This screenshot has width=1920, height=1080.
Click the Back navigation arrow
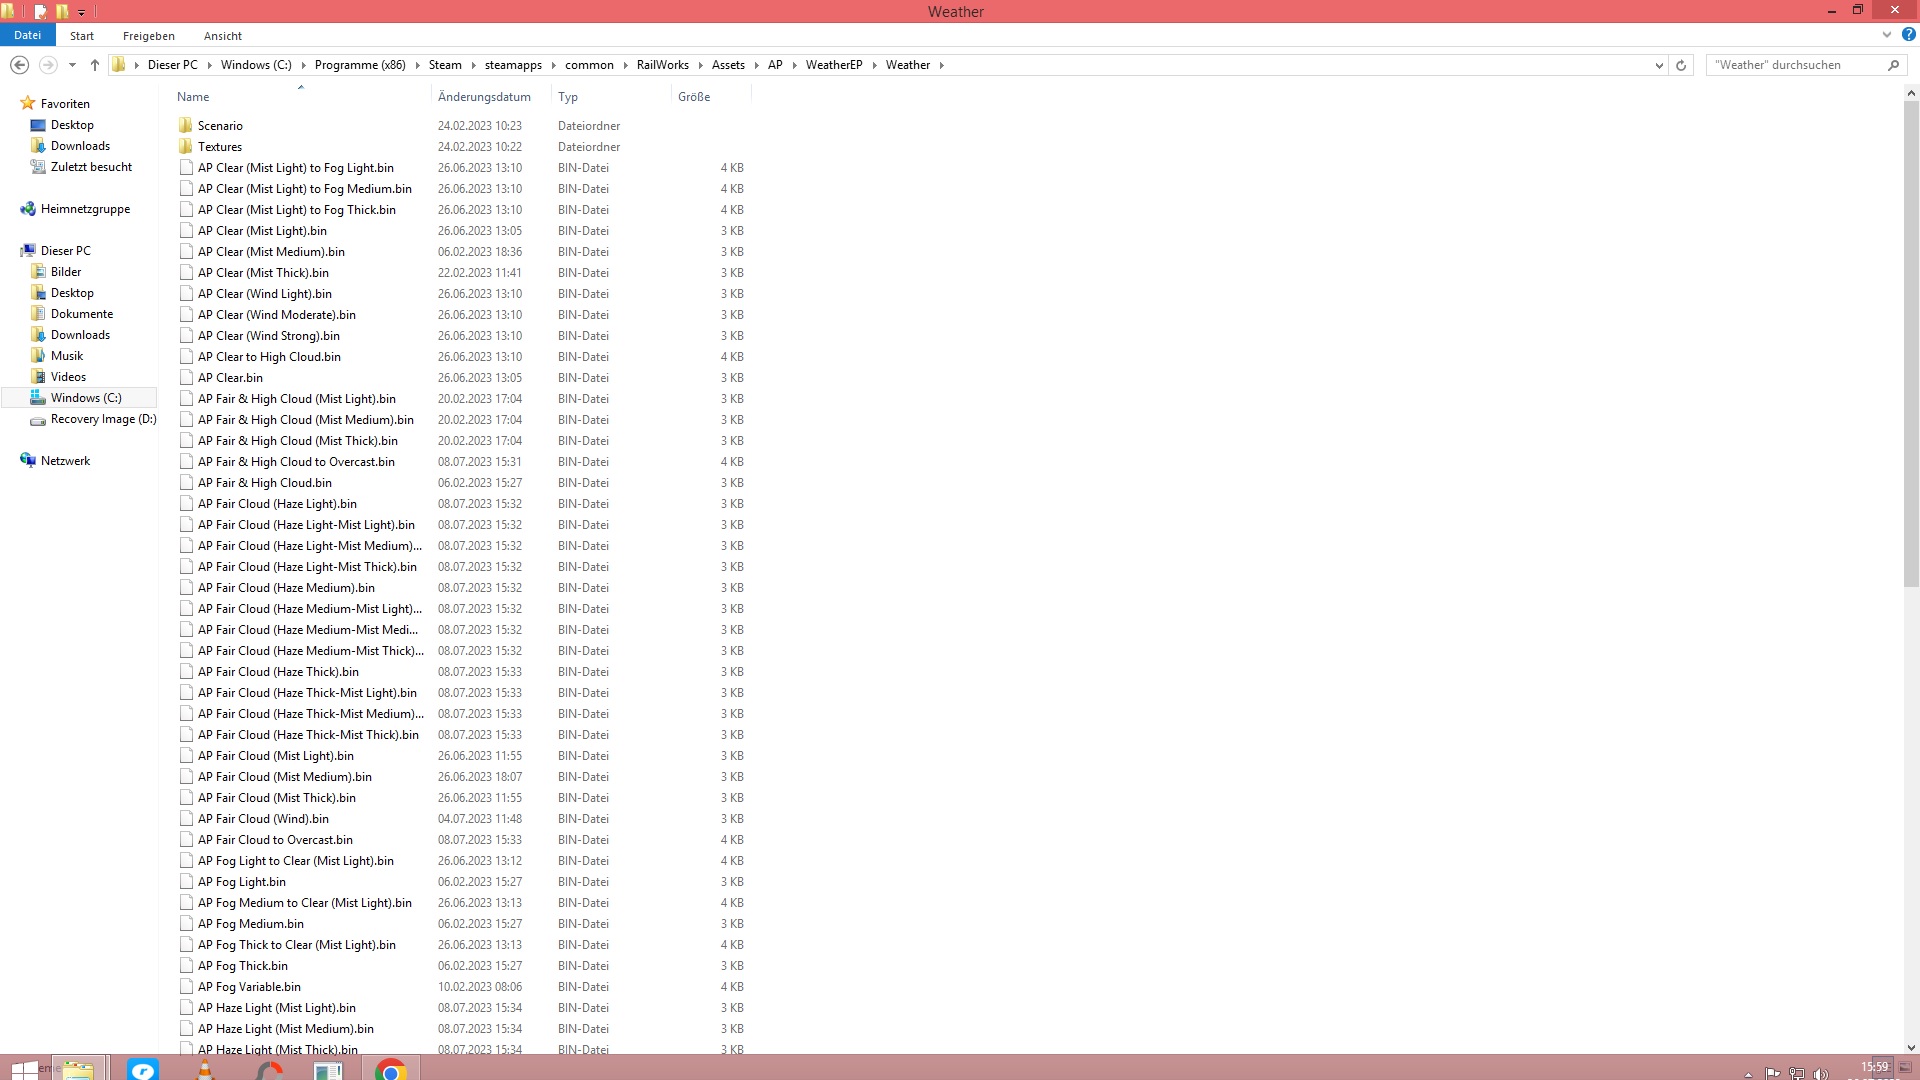pyautogui.click(x=19, y=65)
